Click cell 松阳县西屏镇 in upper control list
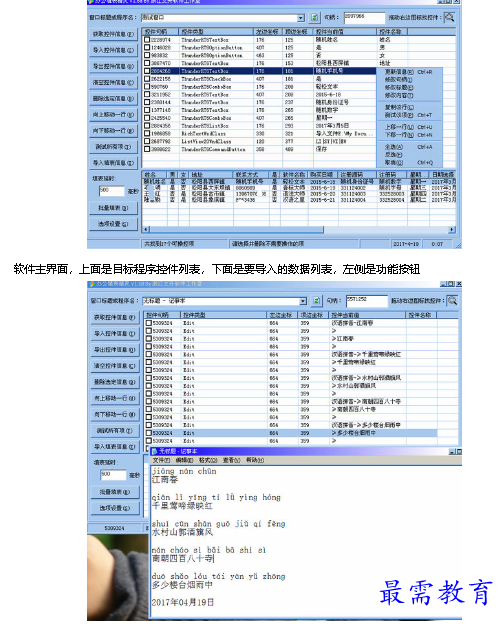The width and height of the screenshot is (501, 624). 332,63
